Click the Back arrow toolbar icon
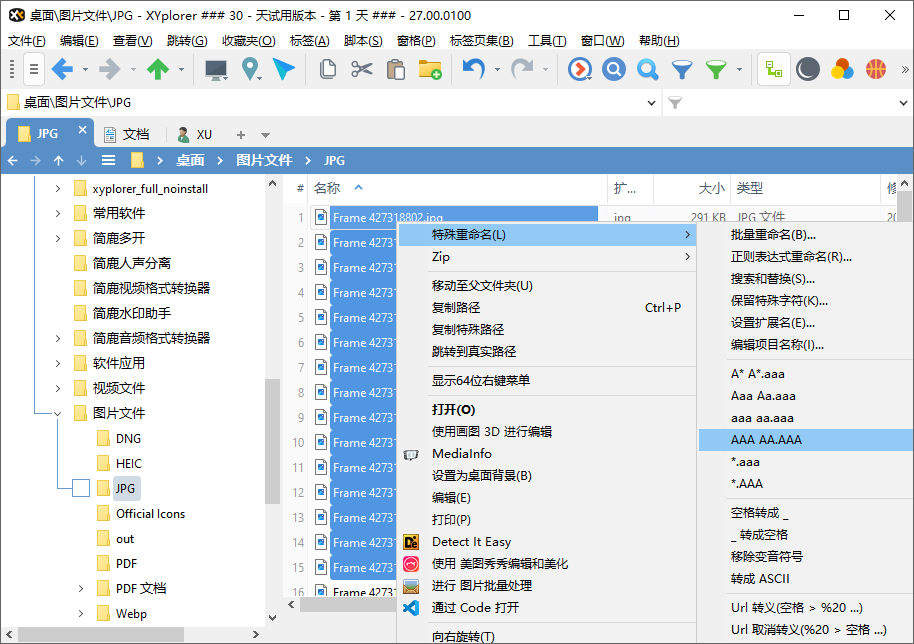 pyautogui.click(x=62, y=69)
